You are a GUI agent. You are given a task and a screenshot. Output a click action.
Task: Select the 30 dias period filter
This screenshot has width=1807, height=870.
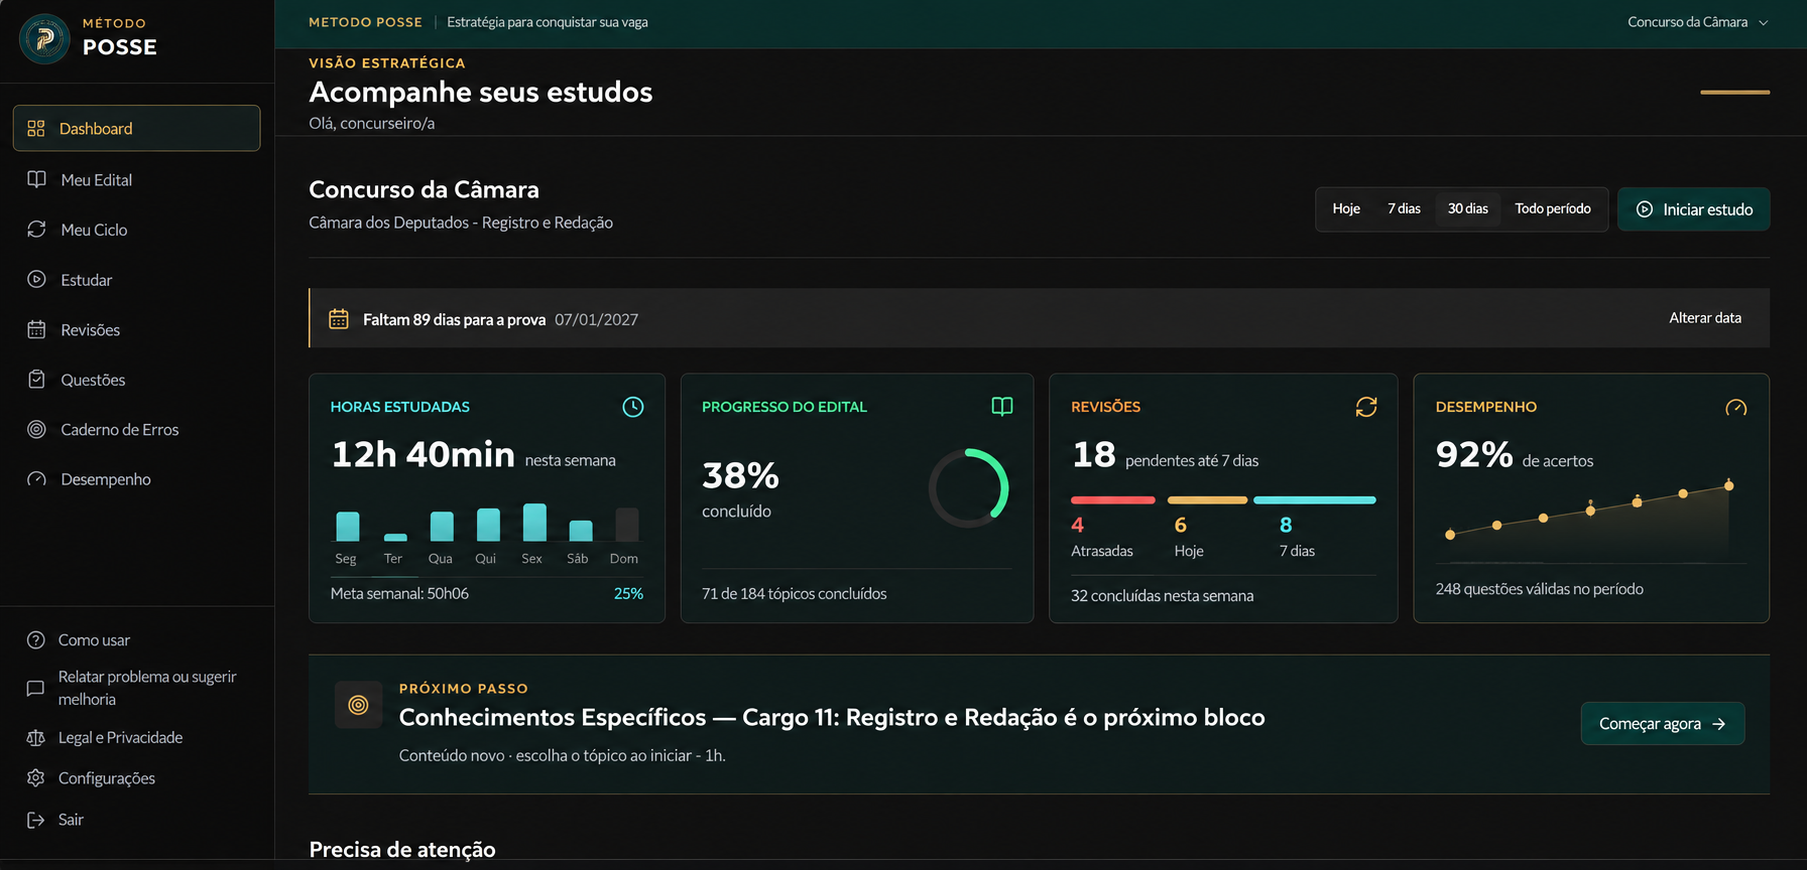[x=1468, y=209]
